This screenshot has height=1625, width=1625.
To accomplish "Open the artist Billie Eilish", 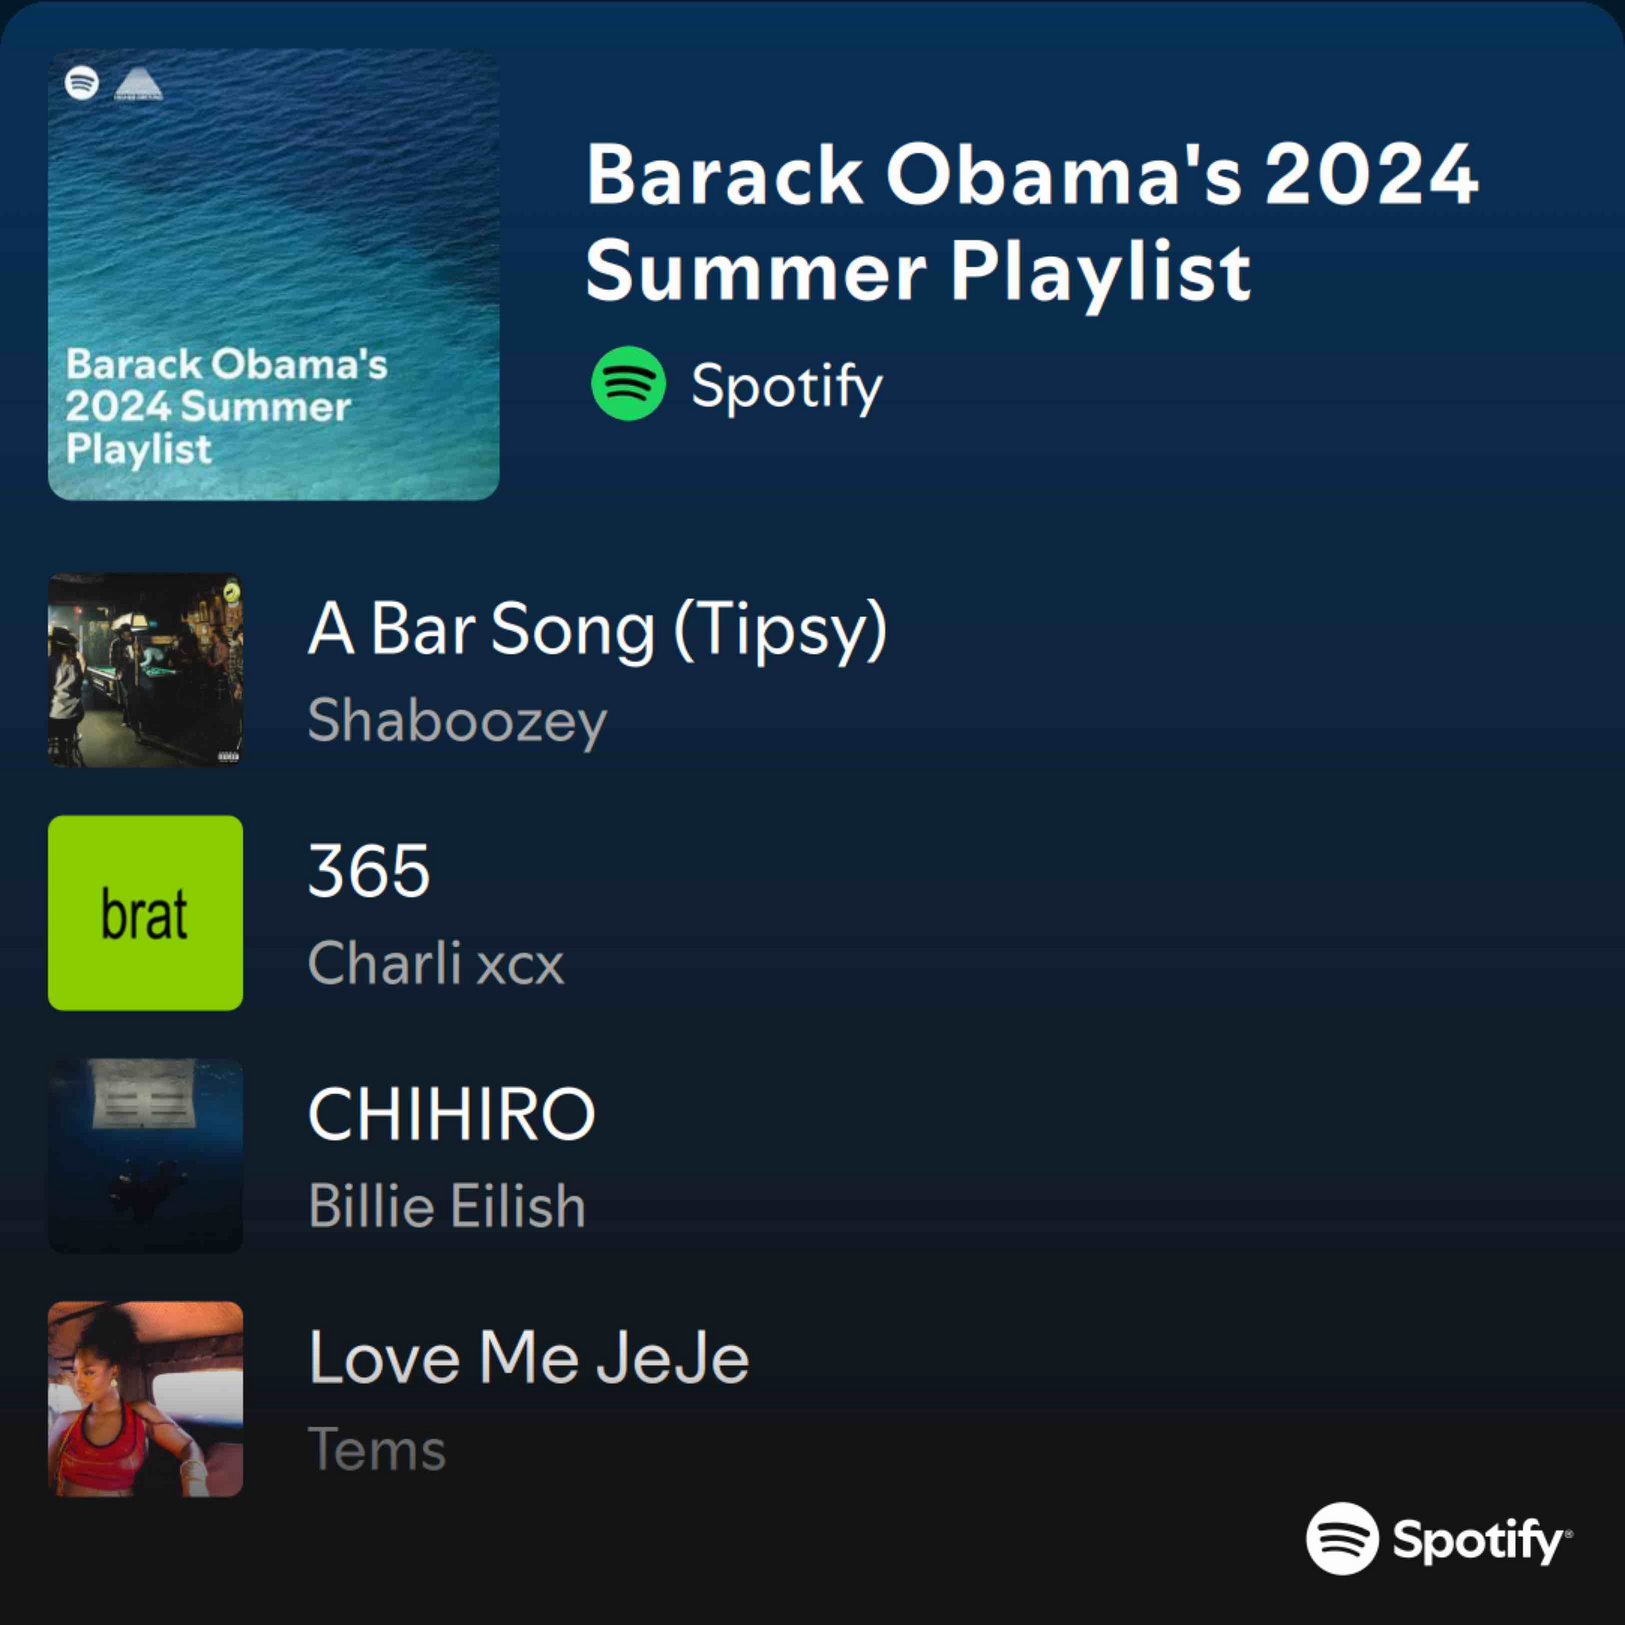I will click(447, 1206).
